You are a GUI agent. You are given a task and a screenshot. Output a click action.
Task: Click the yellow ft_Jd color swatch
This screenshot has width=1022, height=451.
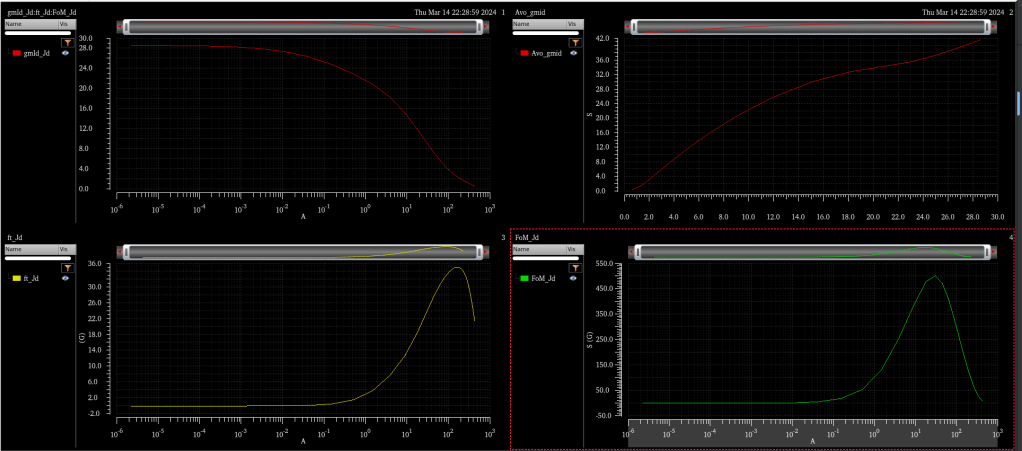point(16,278)
